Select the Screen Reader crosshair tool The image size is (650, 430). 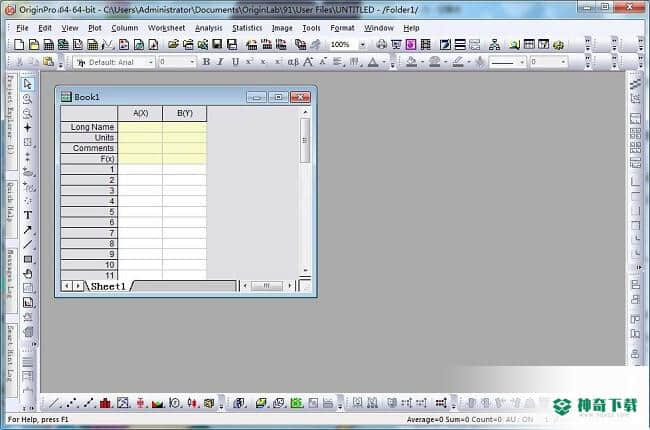(x=28, y=127)
